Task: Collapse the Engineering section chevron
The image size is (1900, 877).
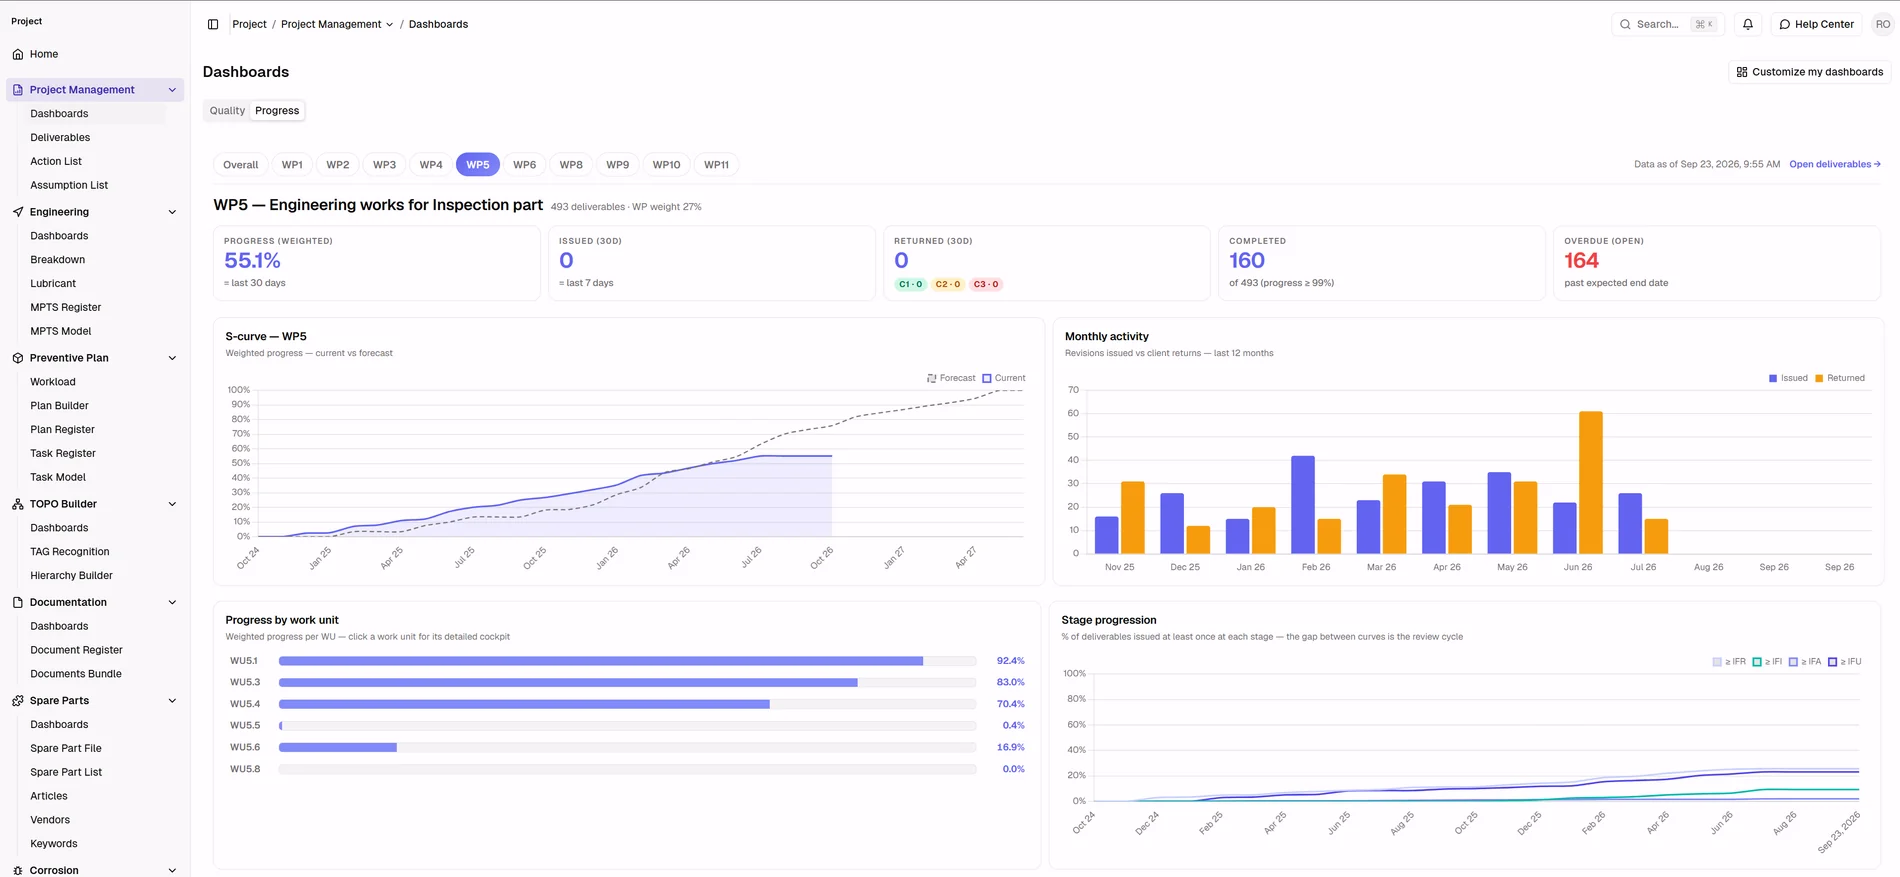Action: pos(172,212)
